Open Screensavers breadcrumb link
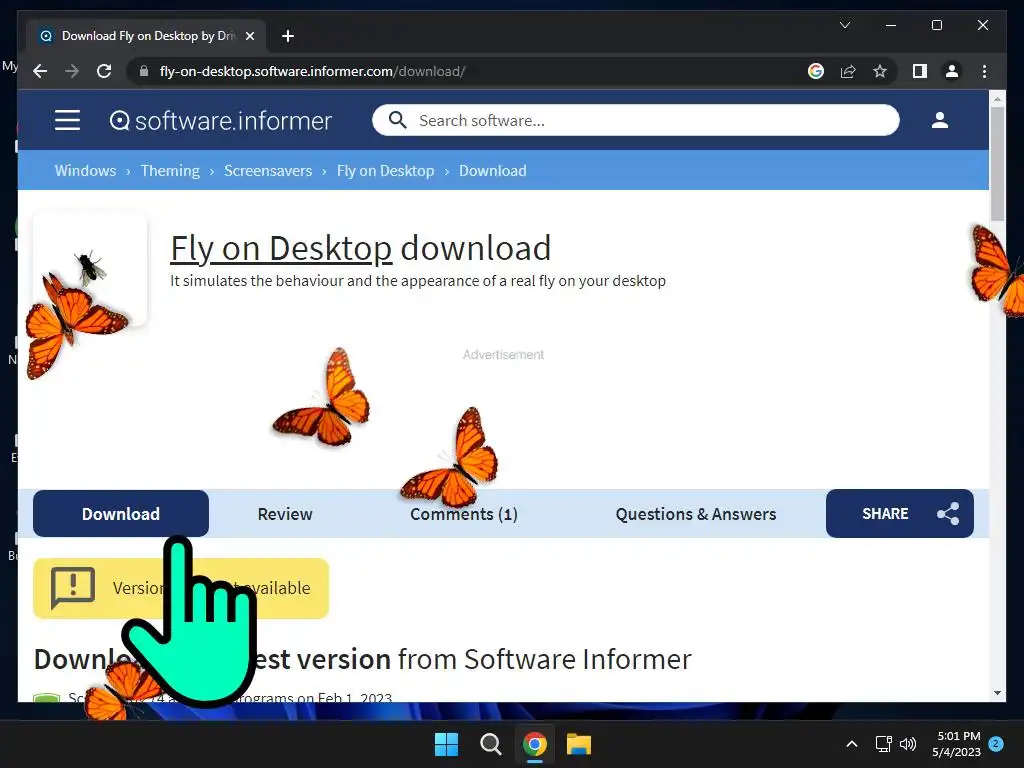Screen dimensions: 1024x768 pos(268,170)
